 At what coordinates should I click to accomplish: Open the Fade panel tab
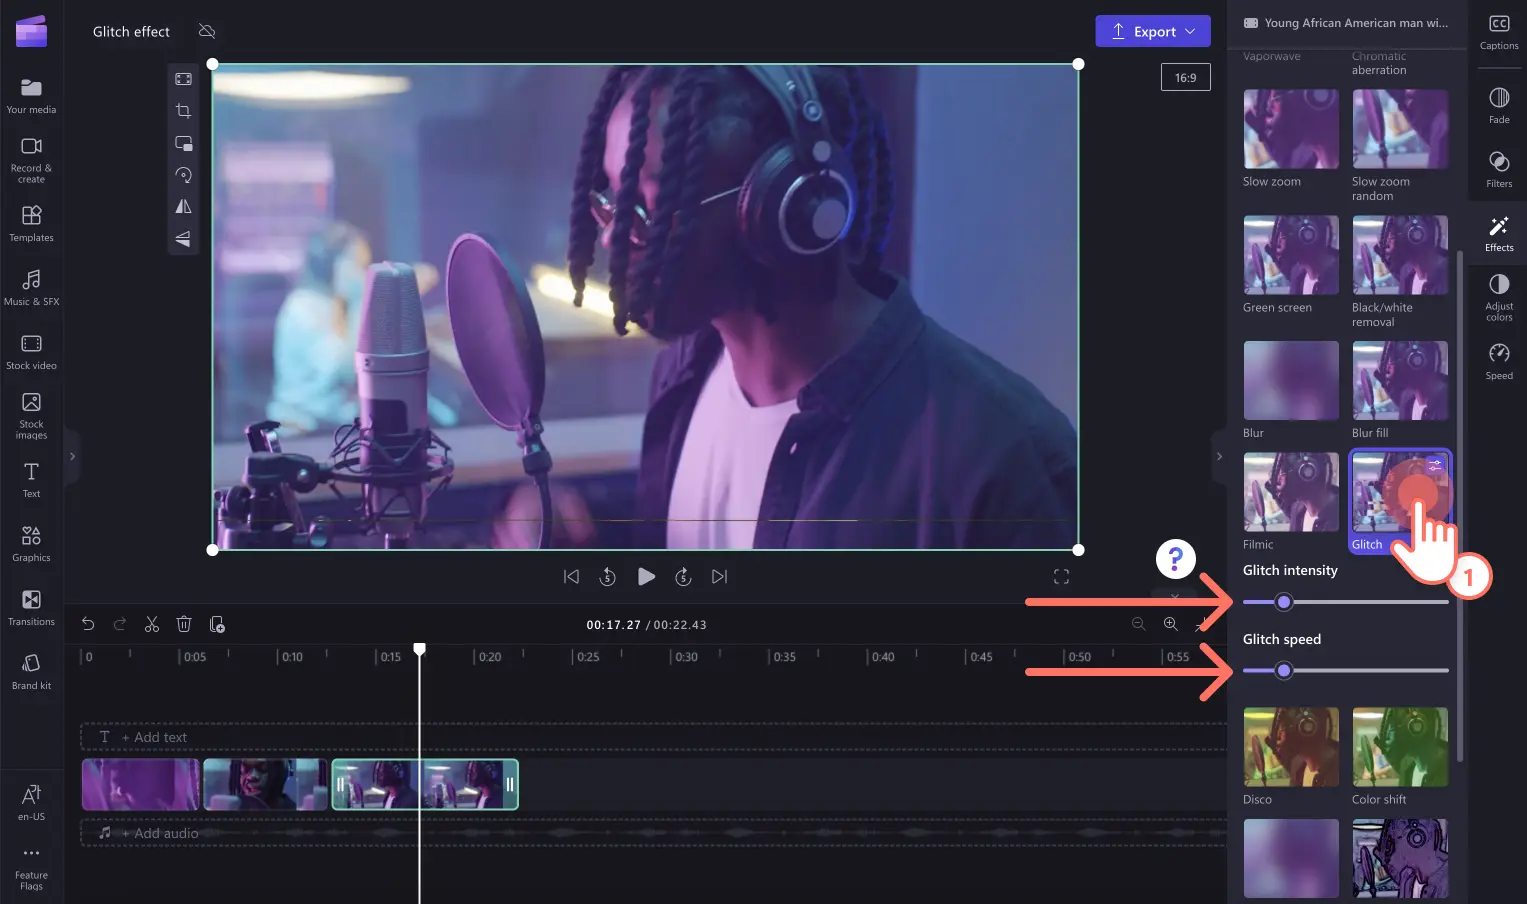tap(1499, 105)
